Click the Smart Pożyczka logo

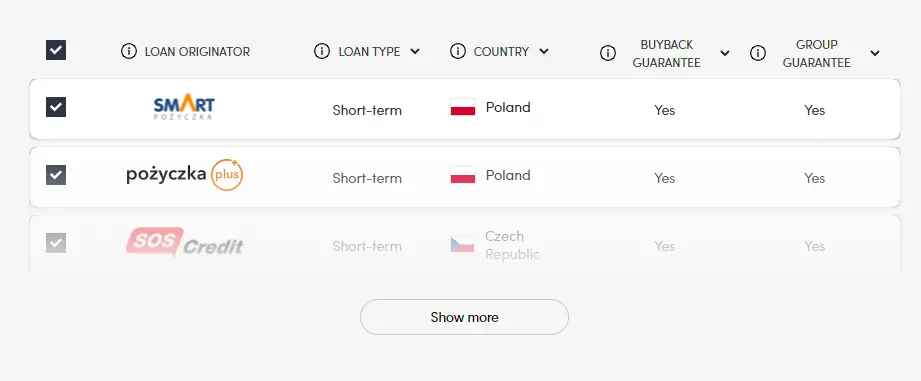click(184, 108)
